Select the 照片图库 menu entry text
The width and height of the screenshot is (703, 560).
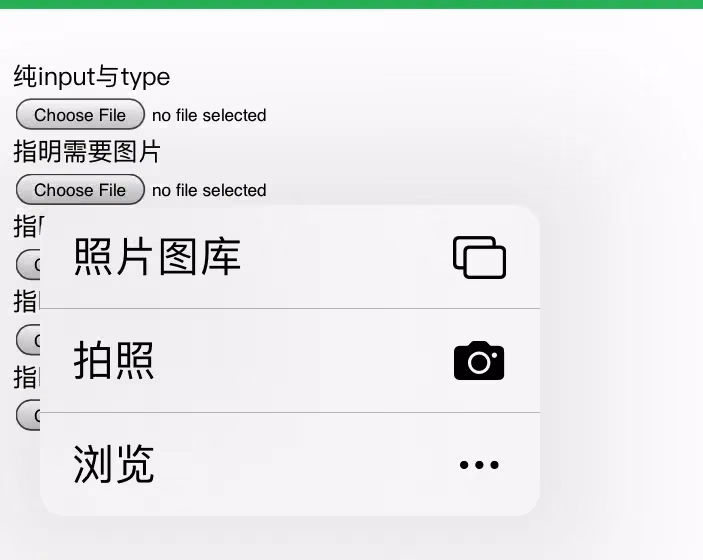157,257
